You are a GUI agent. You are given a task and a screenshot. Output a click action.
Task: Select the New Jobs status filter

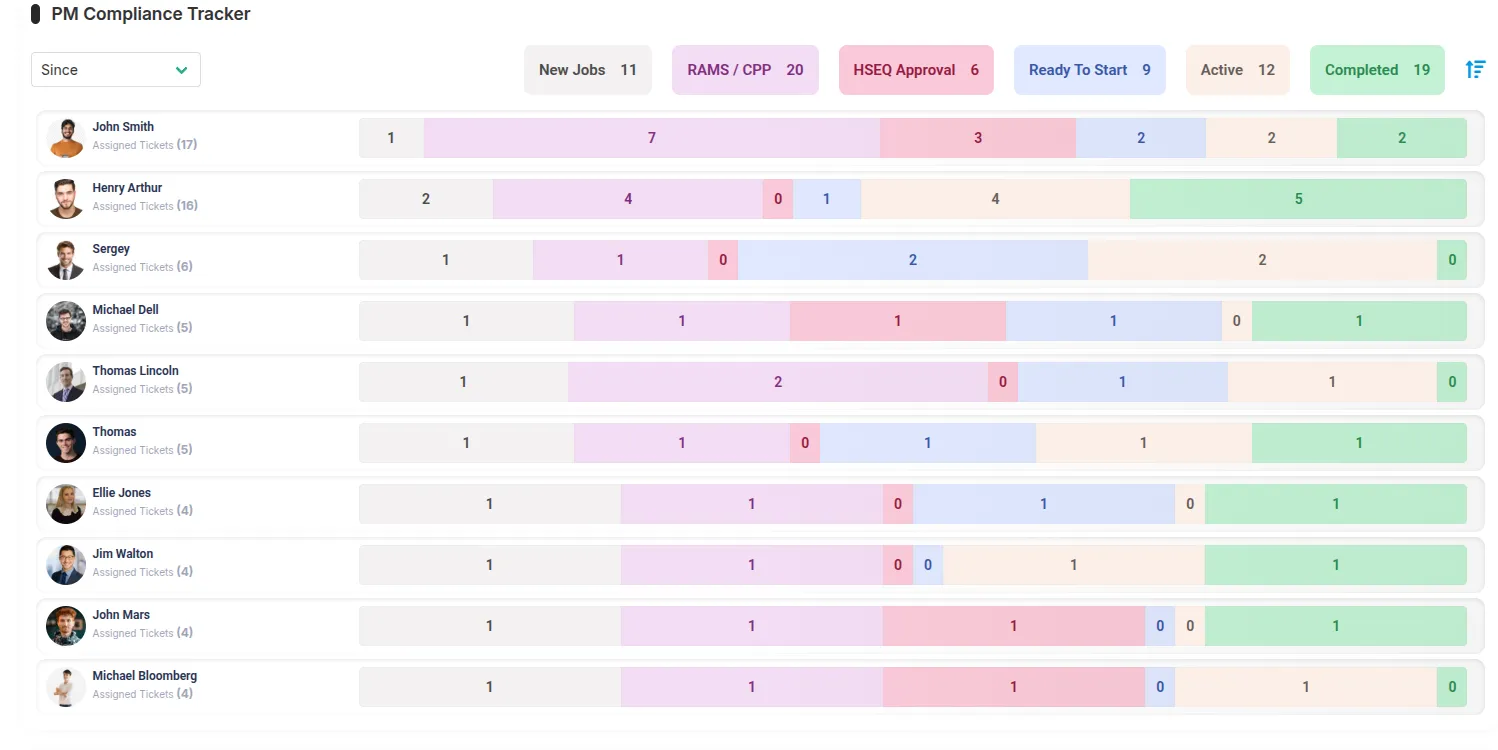pos(587,70)
